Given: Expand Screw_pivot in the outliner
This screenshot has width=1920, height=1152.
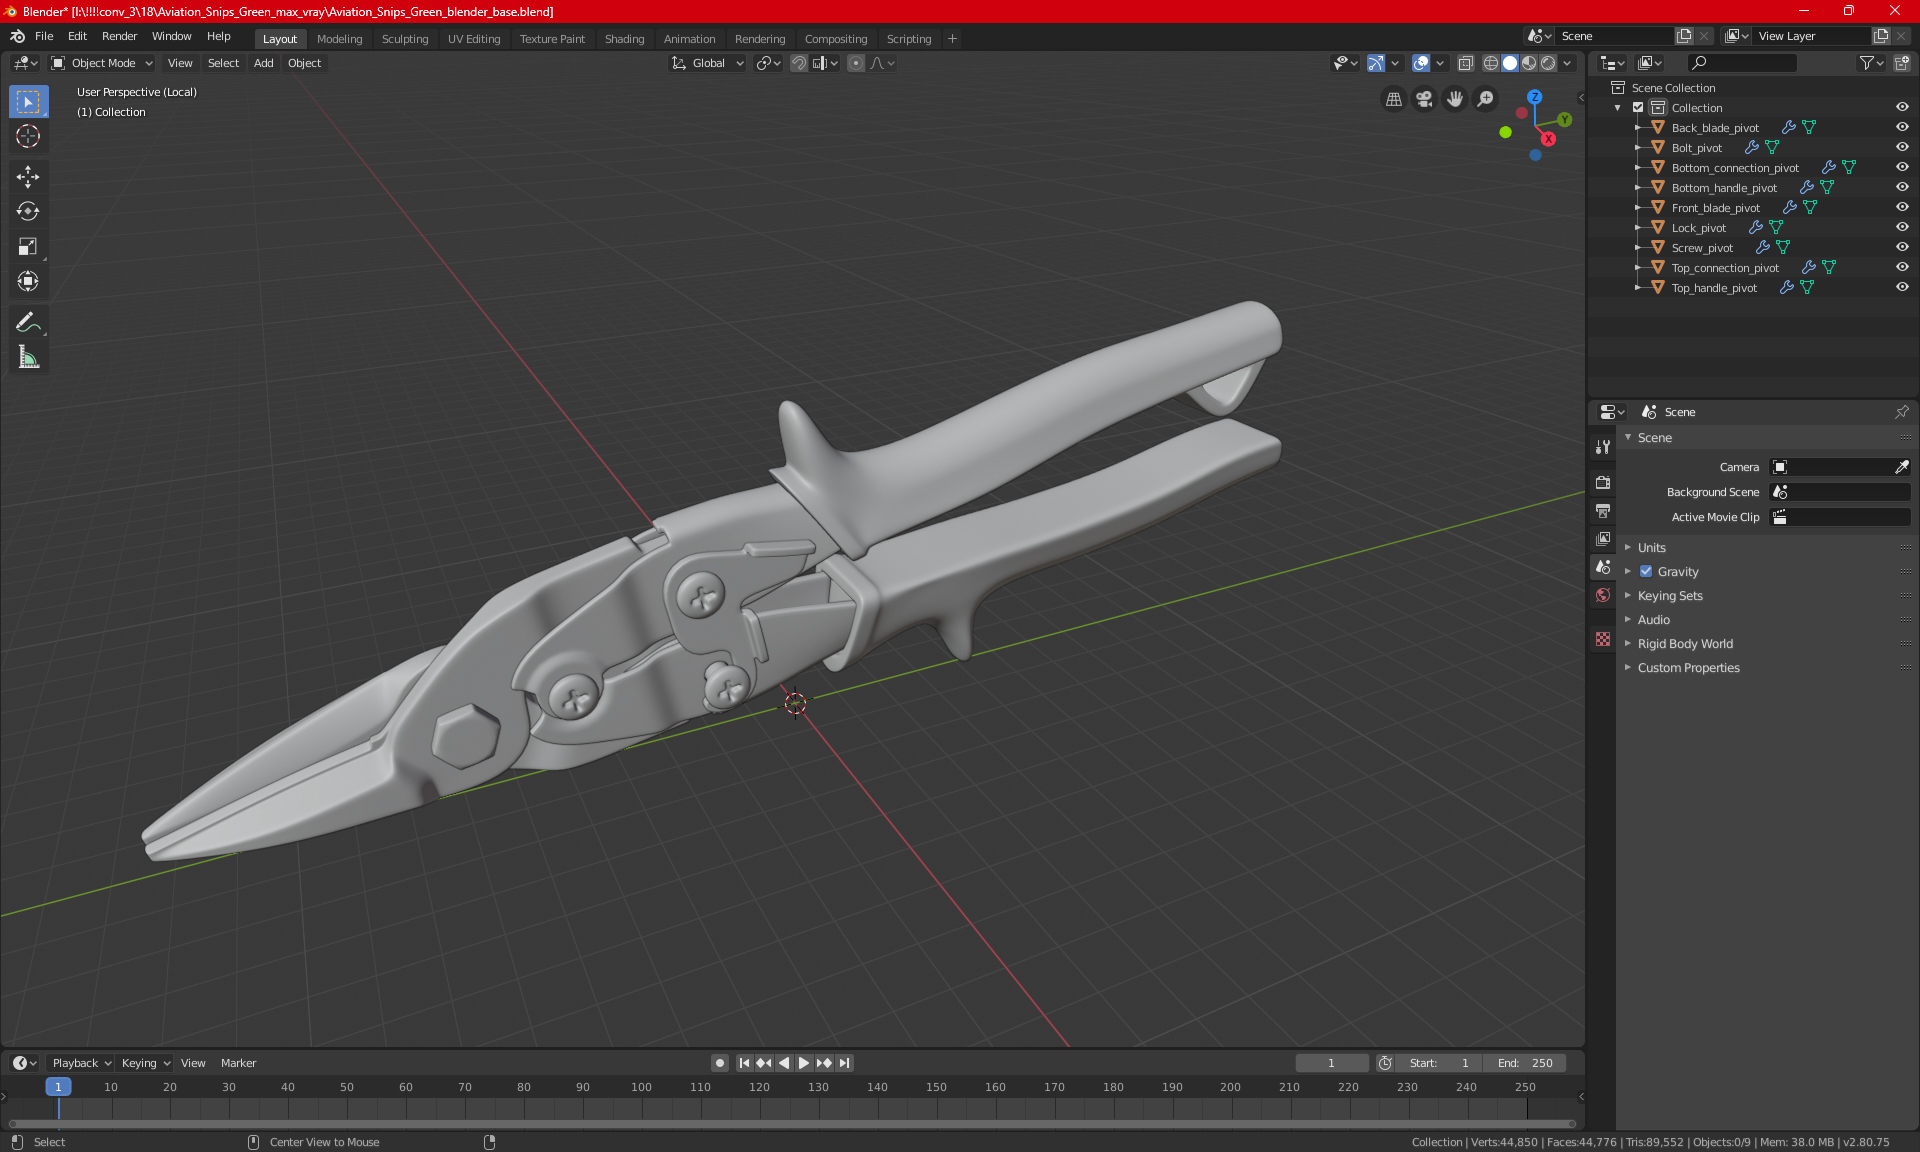Looking at the screenshot, I should 1637,247.
